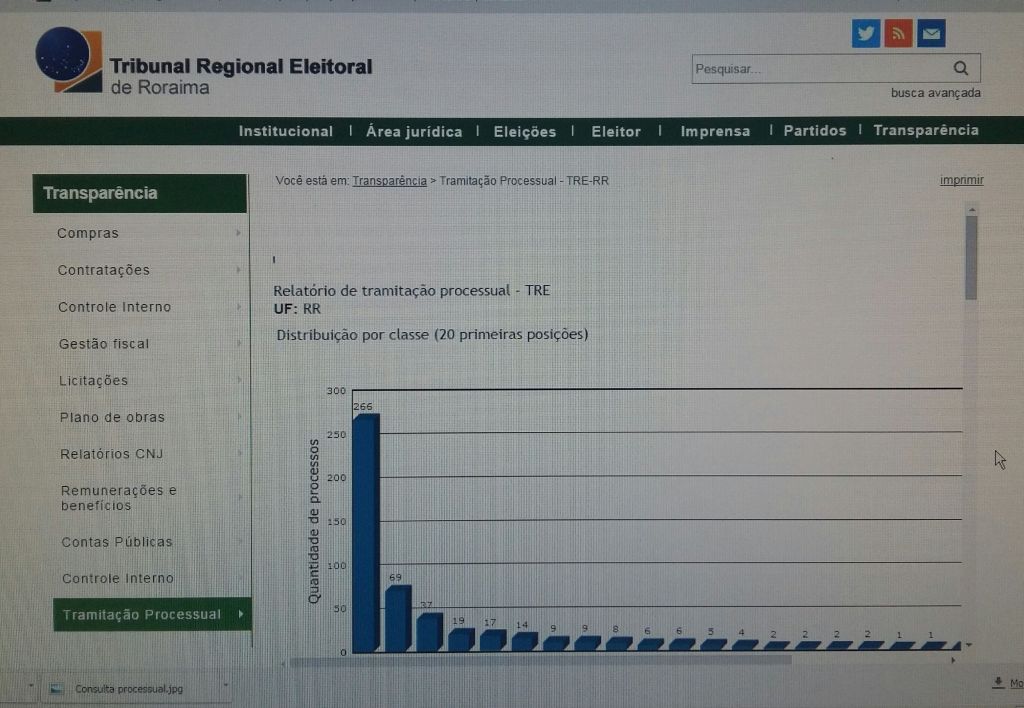1024x708 pixels.
Task: Click the Consulta processual.jpg file icon
Action: coord(57,688)
